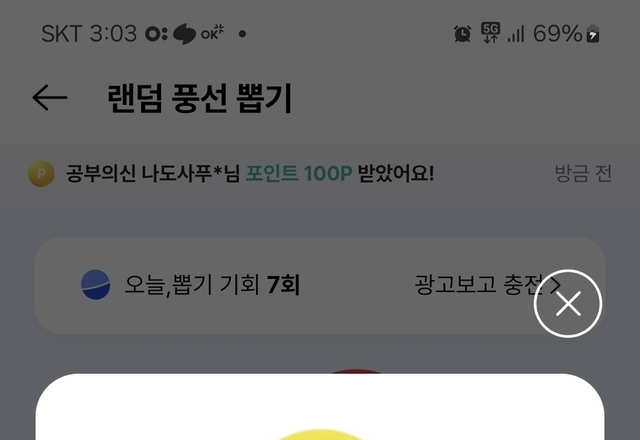Tap the 69% battery percentage
640x440 pixels.
(557, 33)
